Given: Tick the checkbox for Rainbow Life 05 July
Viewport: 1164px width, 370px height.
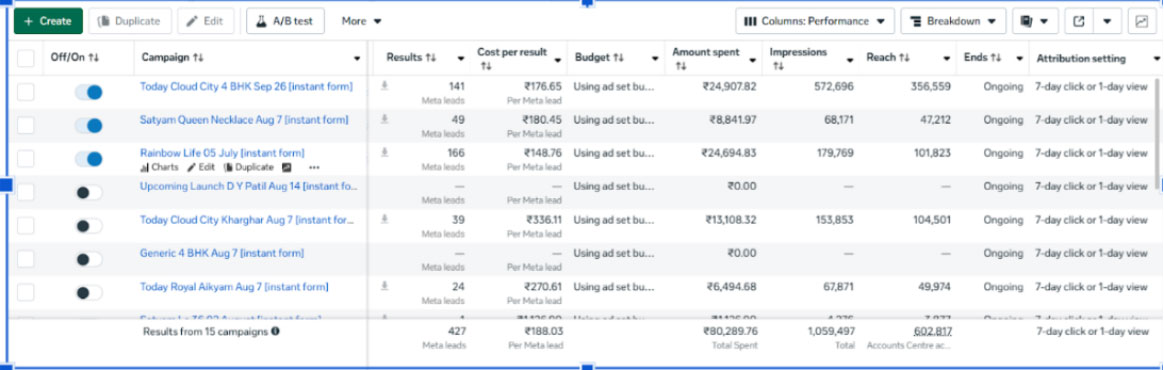Looking at the screenshot, I should (x=25, y=159).
